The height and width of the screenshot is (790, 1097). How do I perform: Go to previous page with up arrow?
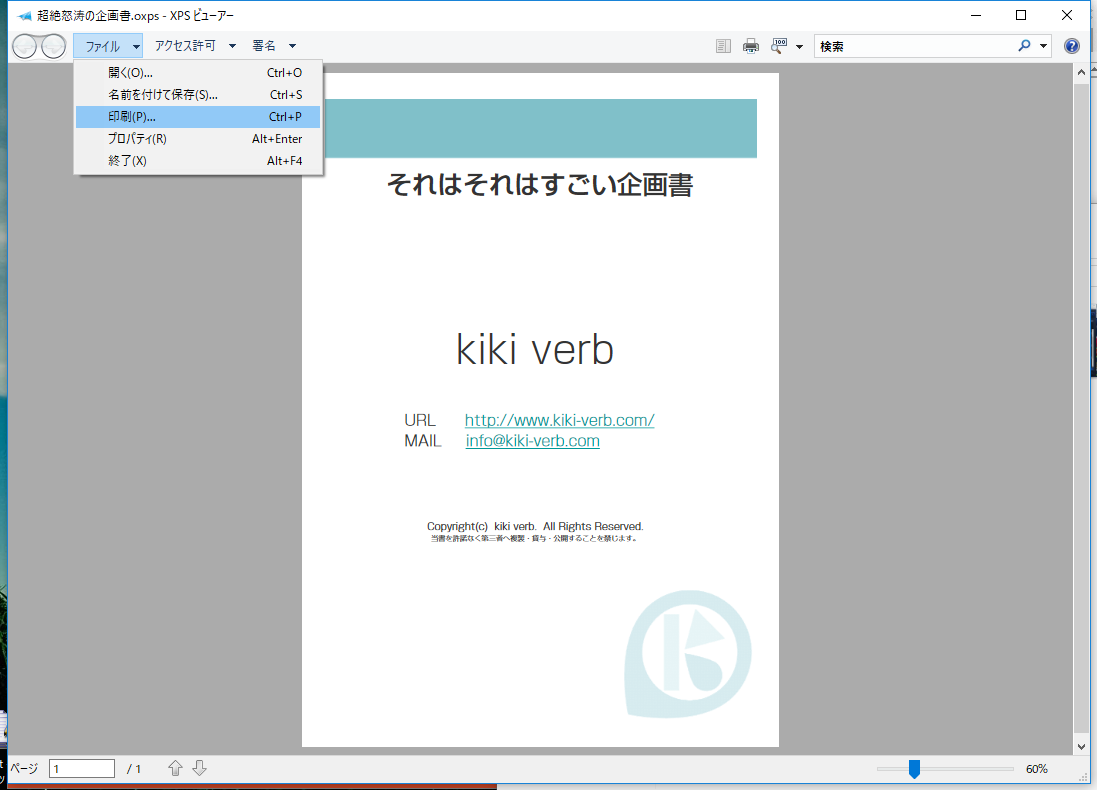(176, 768)
